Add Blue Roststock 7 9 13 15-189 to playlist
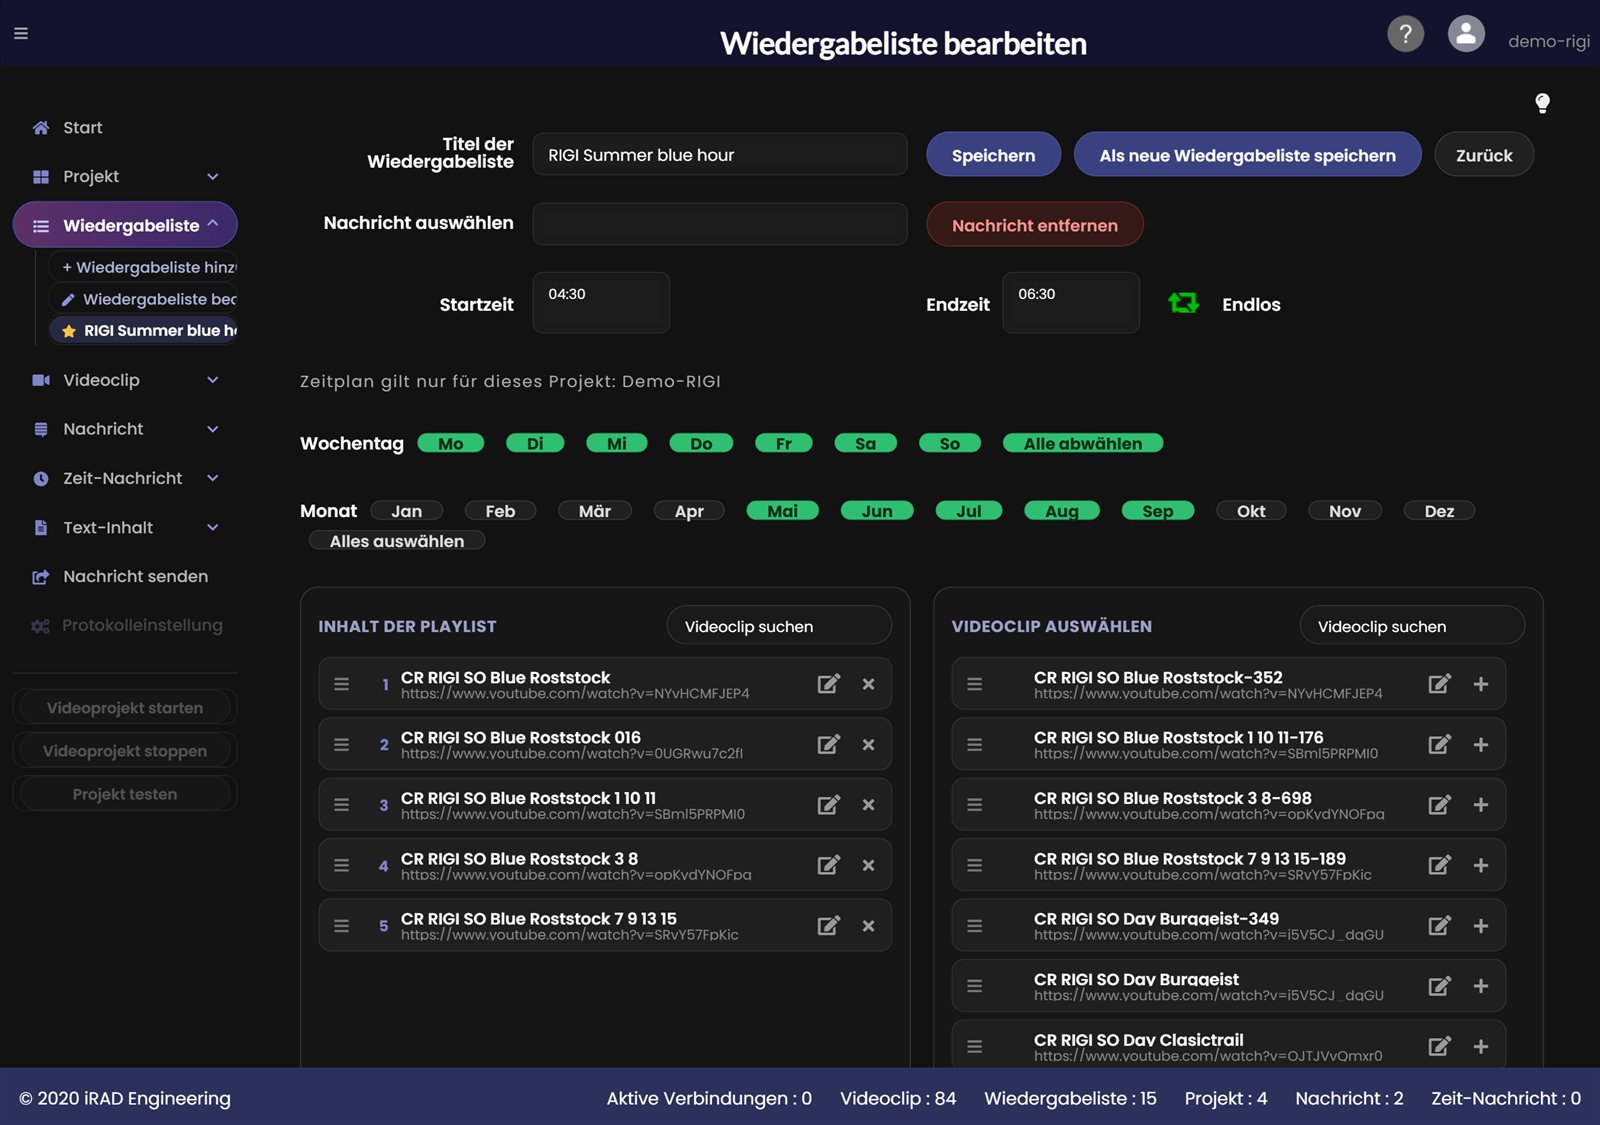This screenshot has width=1600, height=1125. click(x=1481, y=865)
